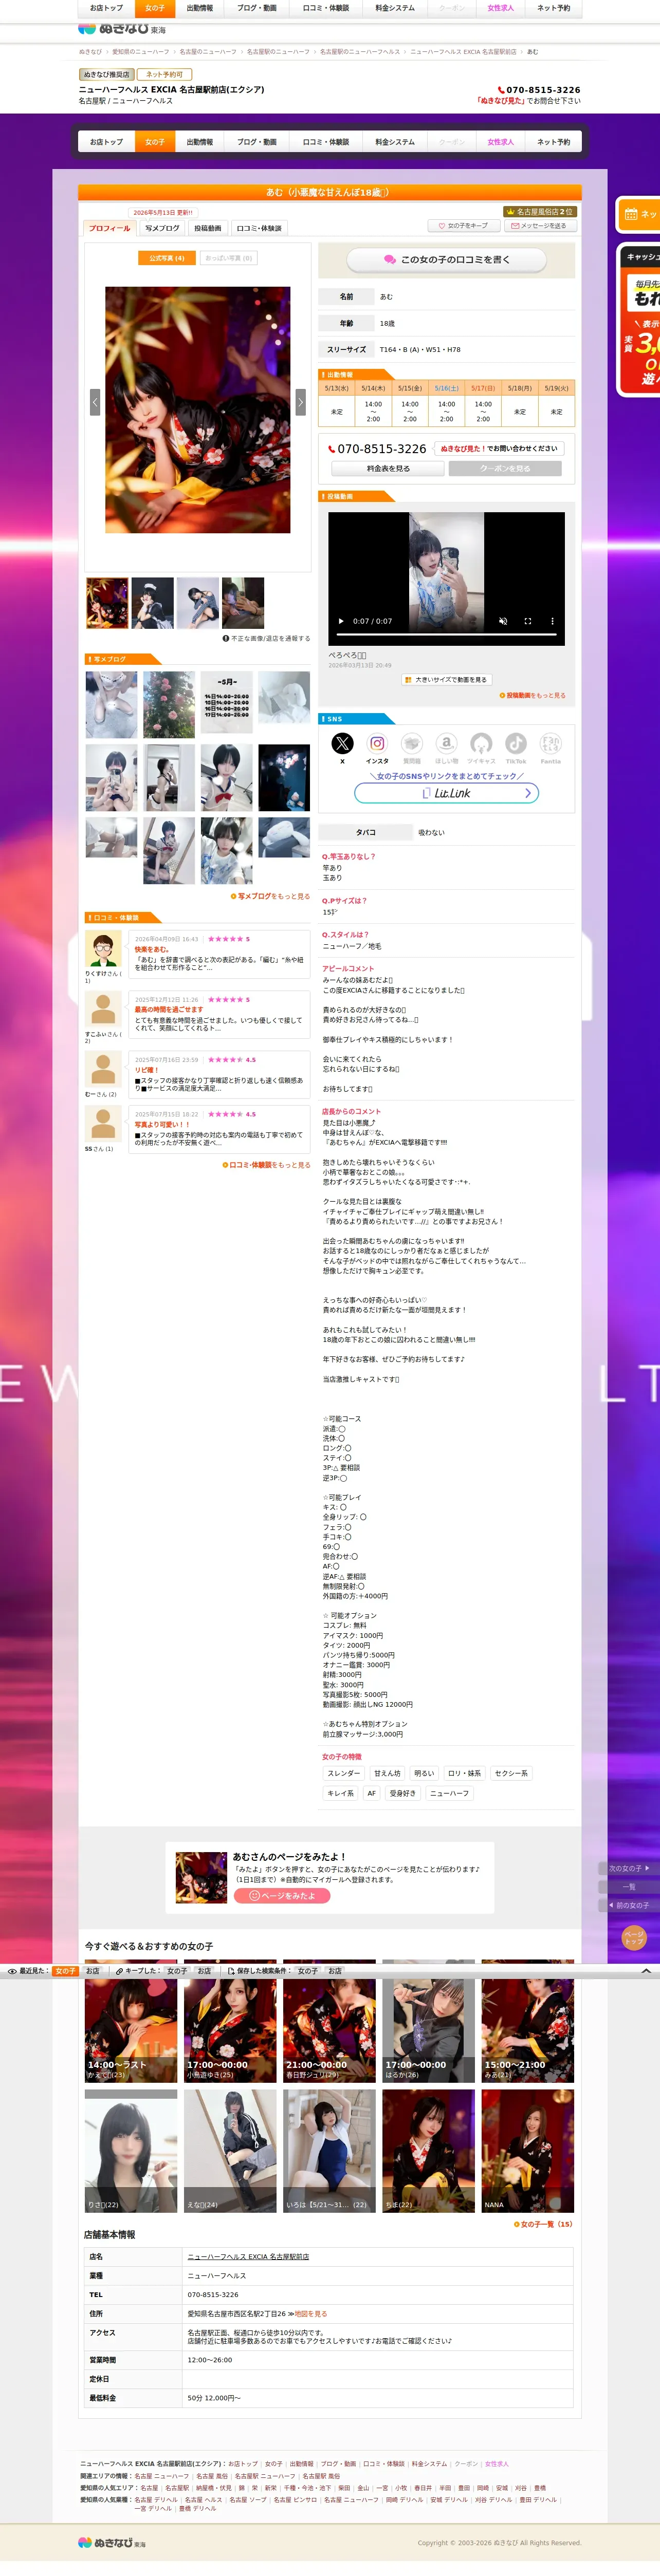660x2576 pixels.
Task: Click the shop name link in 店舗基本情報
Action: point(248,2257)
